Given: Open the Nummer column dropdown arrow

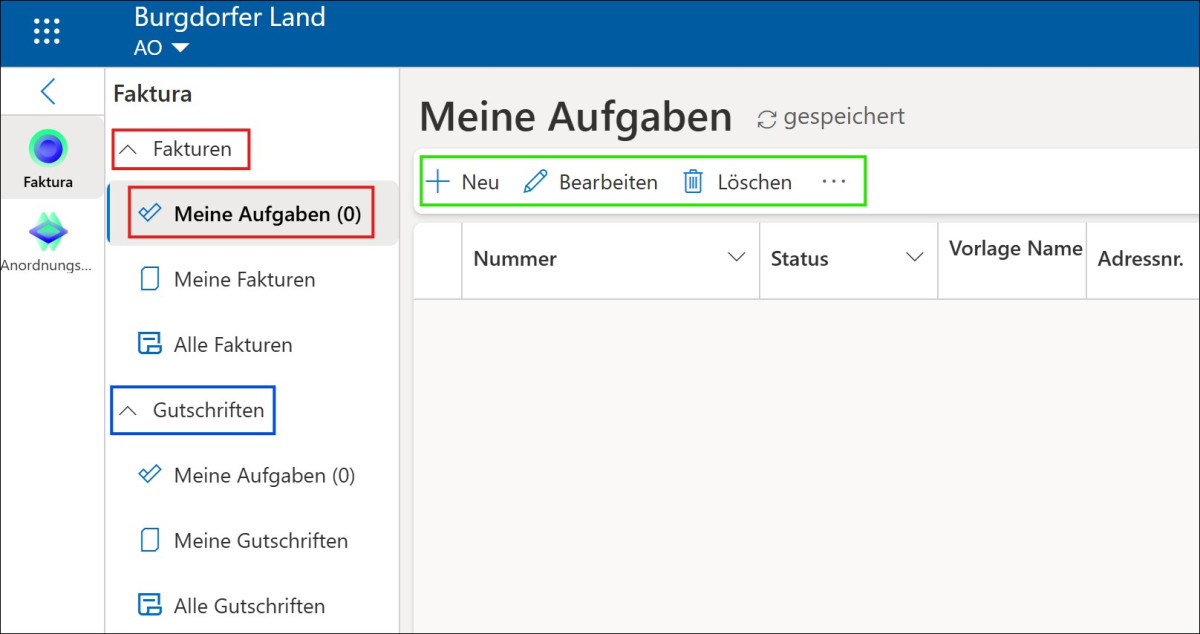Looking at the screenshot, I should (737, 258).
